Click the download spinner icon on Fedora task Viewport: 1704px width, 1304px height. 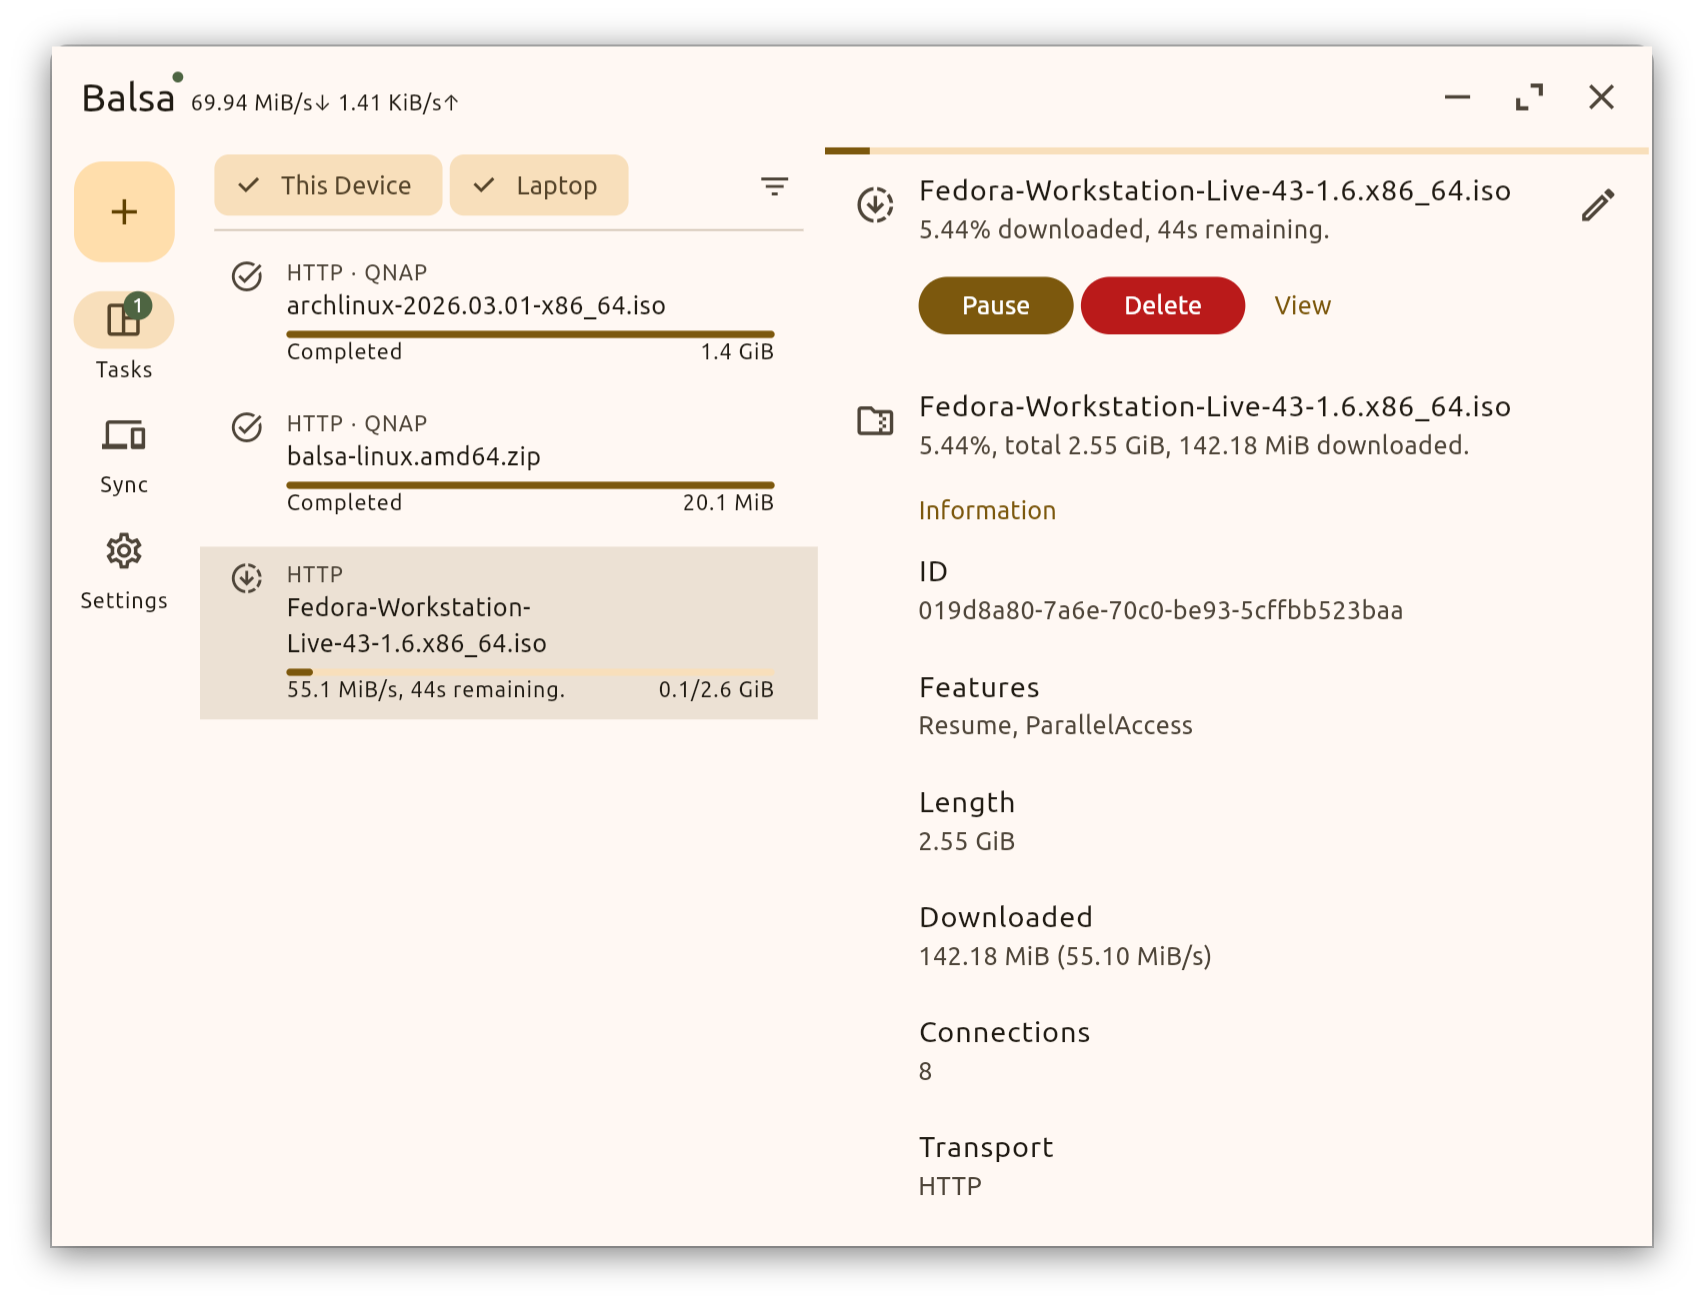tap(247, 578)
